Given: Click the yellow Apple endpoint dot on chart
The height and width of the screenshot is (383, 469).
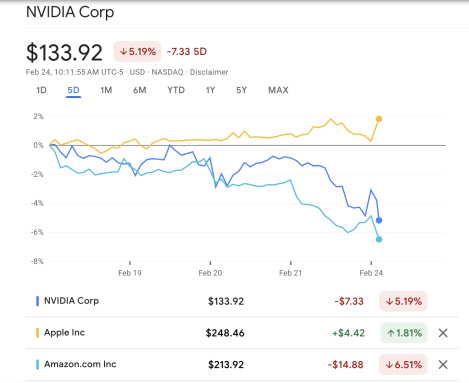Looking at the screenshot, I should pos(379,119).
